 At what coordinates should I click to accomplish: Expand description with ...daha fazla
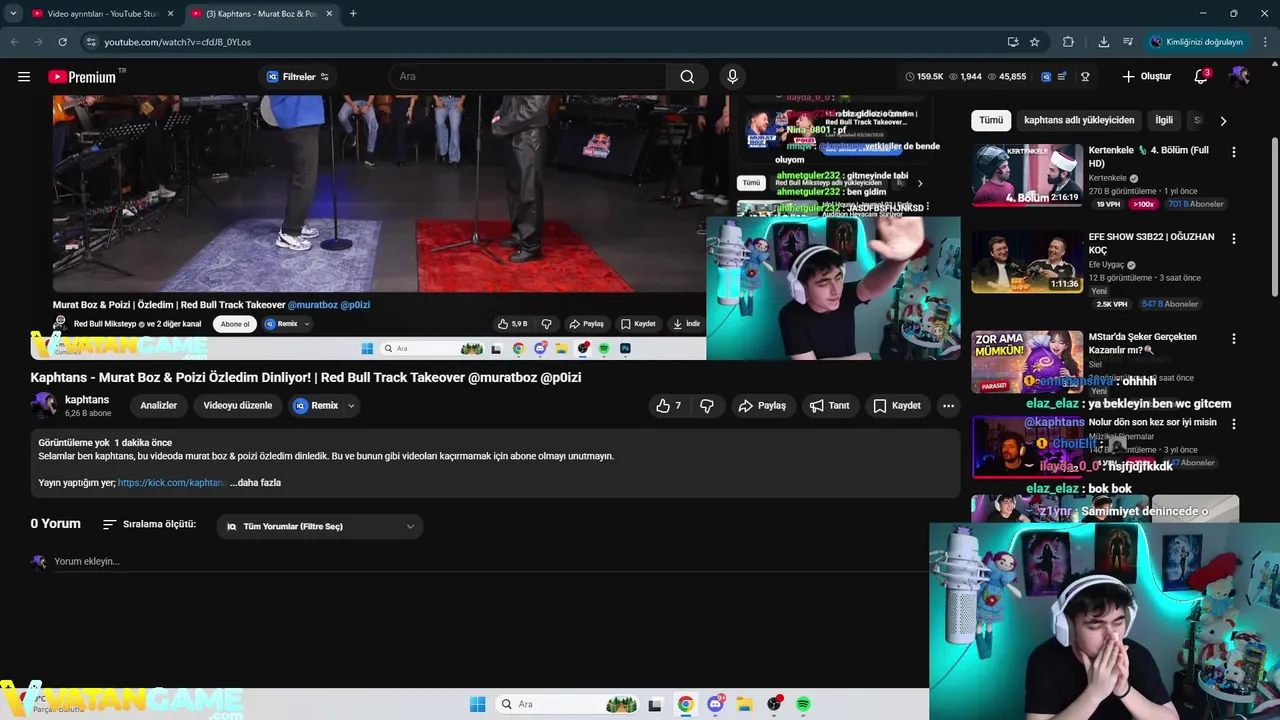tap(255, 483)
